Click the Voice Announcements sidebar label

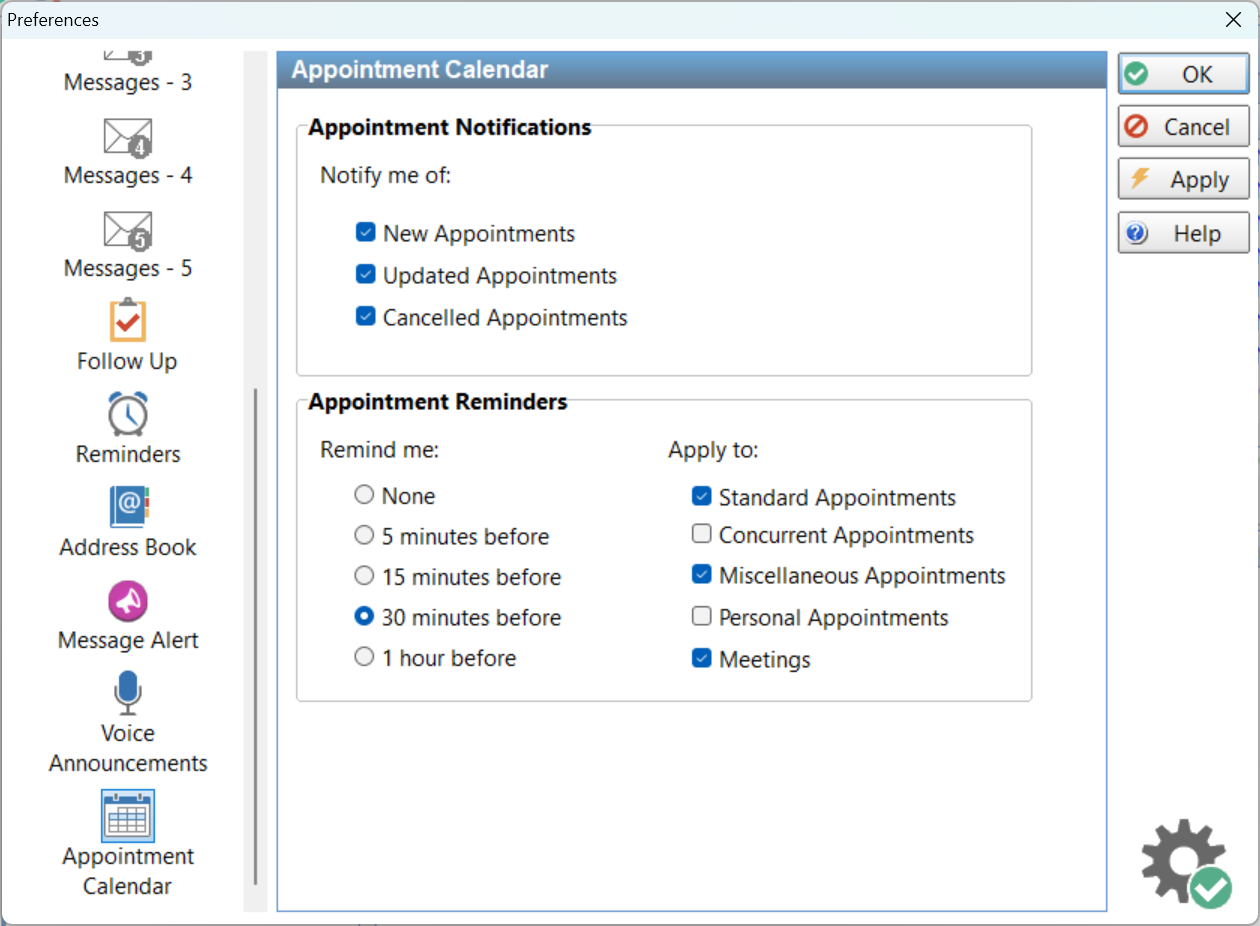click(x=128, y=748)
